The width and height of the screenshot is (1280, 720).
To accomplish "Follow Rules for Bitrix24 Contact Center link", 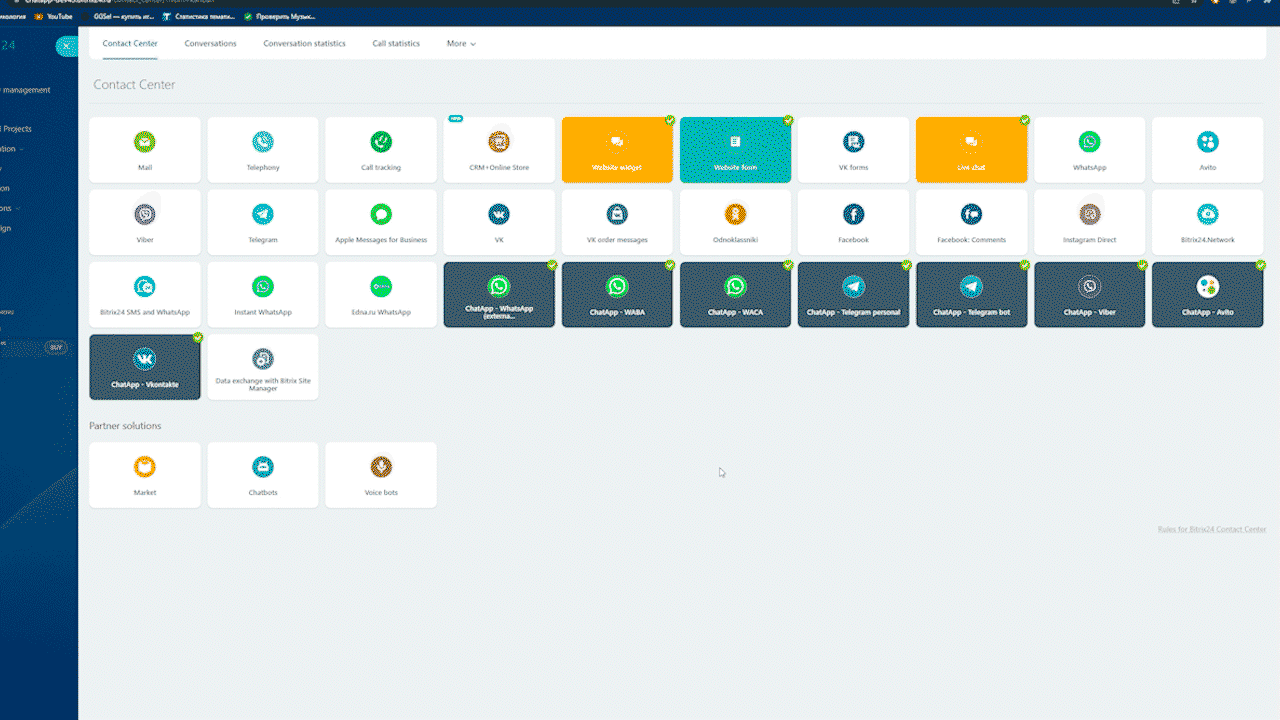I will (1211, 529).
